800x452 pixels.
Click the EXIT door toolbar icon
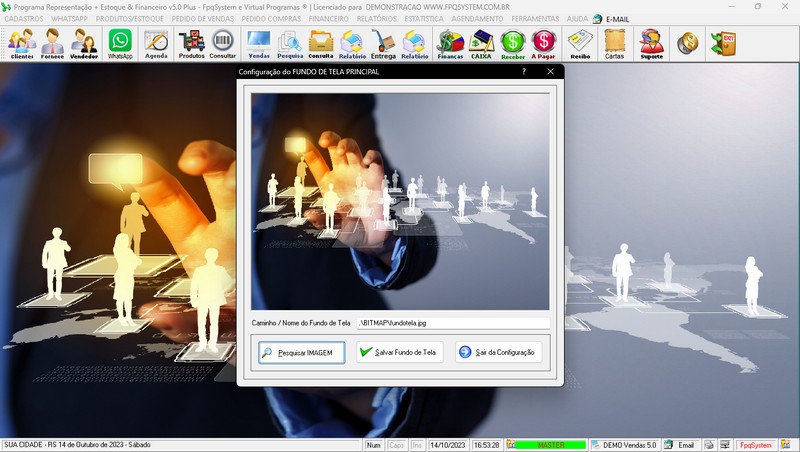pyautogui.click(x=723, y=43)
